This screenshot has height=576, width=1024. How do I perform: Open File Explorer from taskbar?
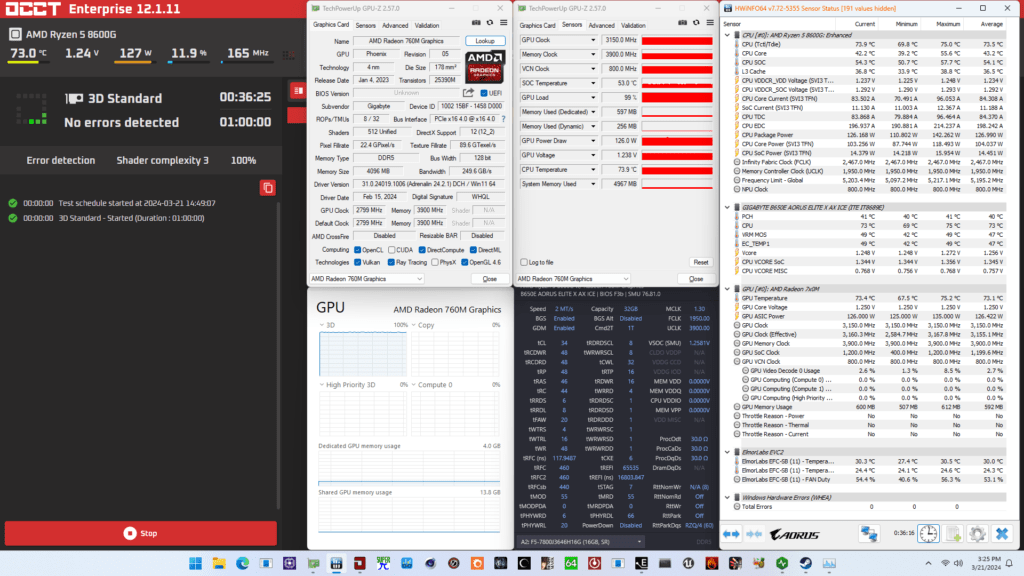pos(219,564)
